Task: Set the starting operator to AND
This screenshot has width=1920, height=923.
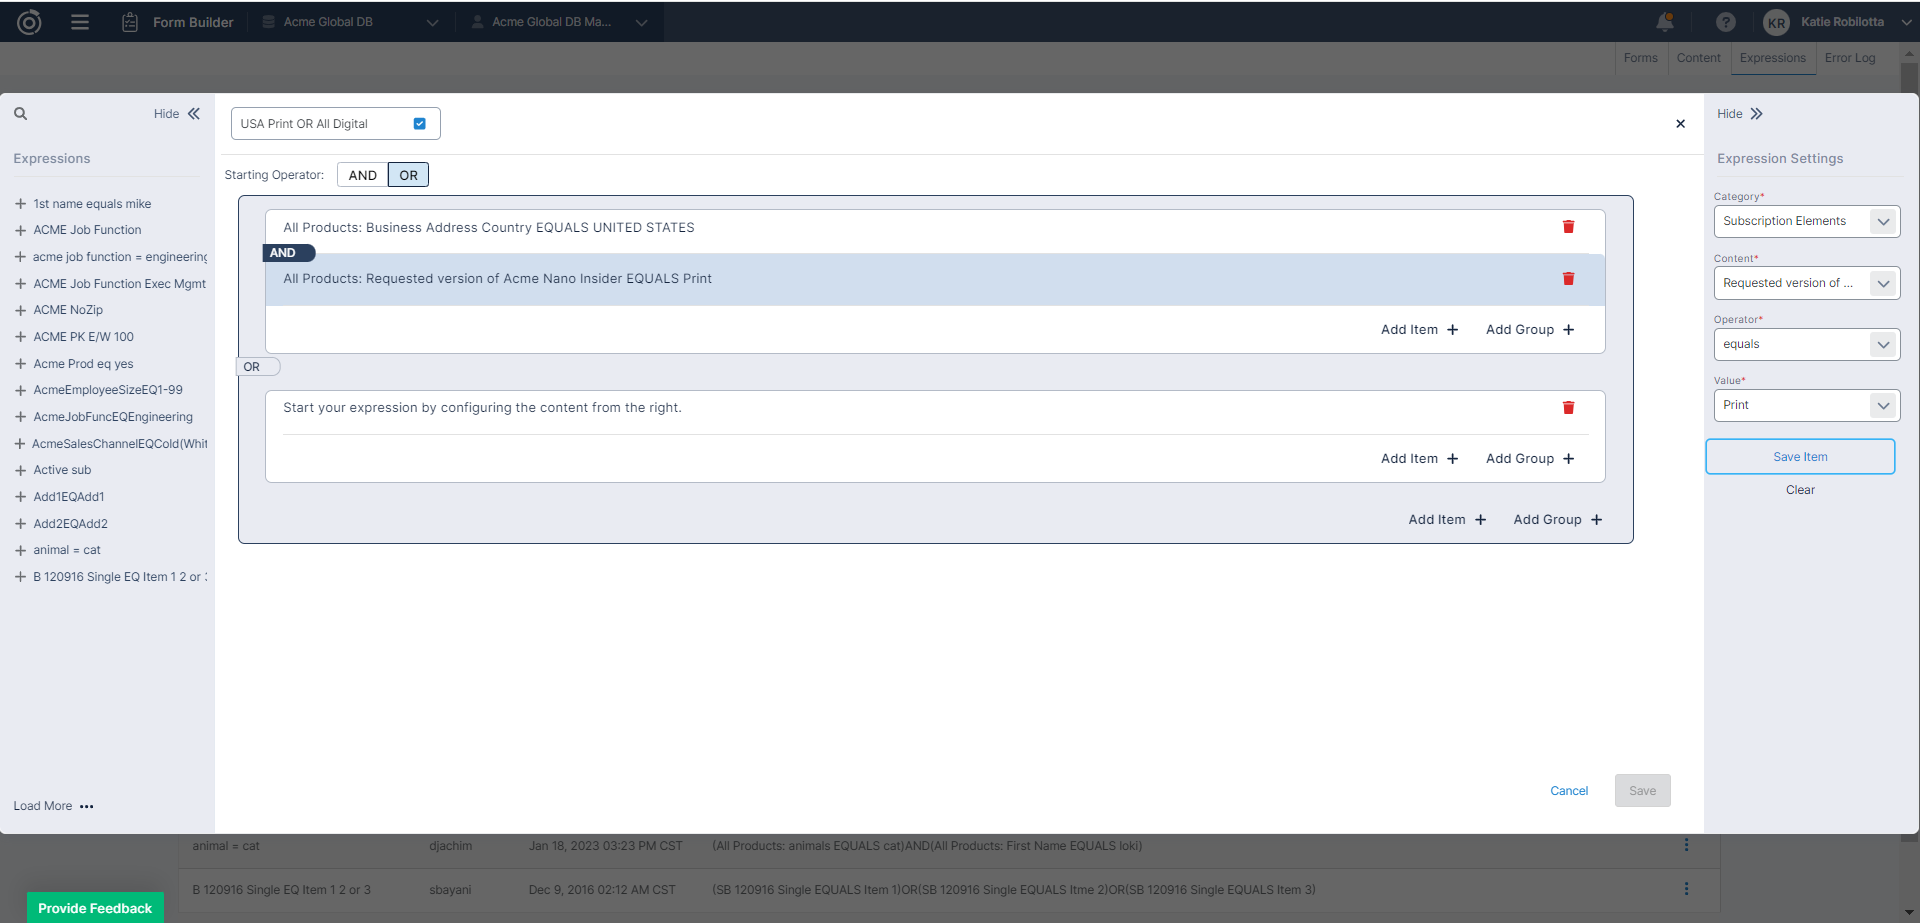Action: pos(362,175)
